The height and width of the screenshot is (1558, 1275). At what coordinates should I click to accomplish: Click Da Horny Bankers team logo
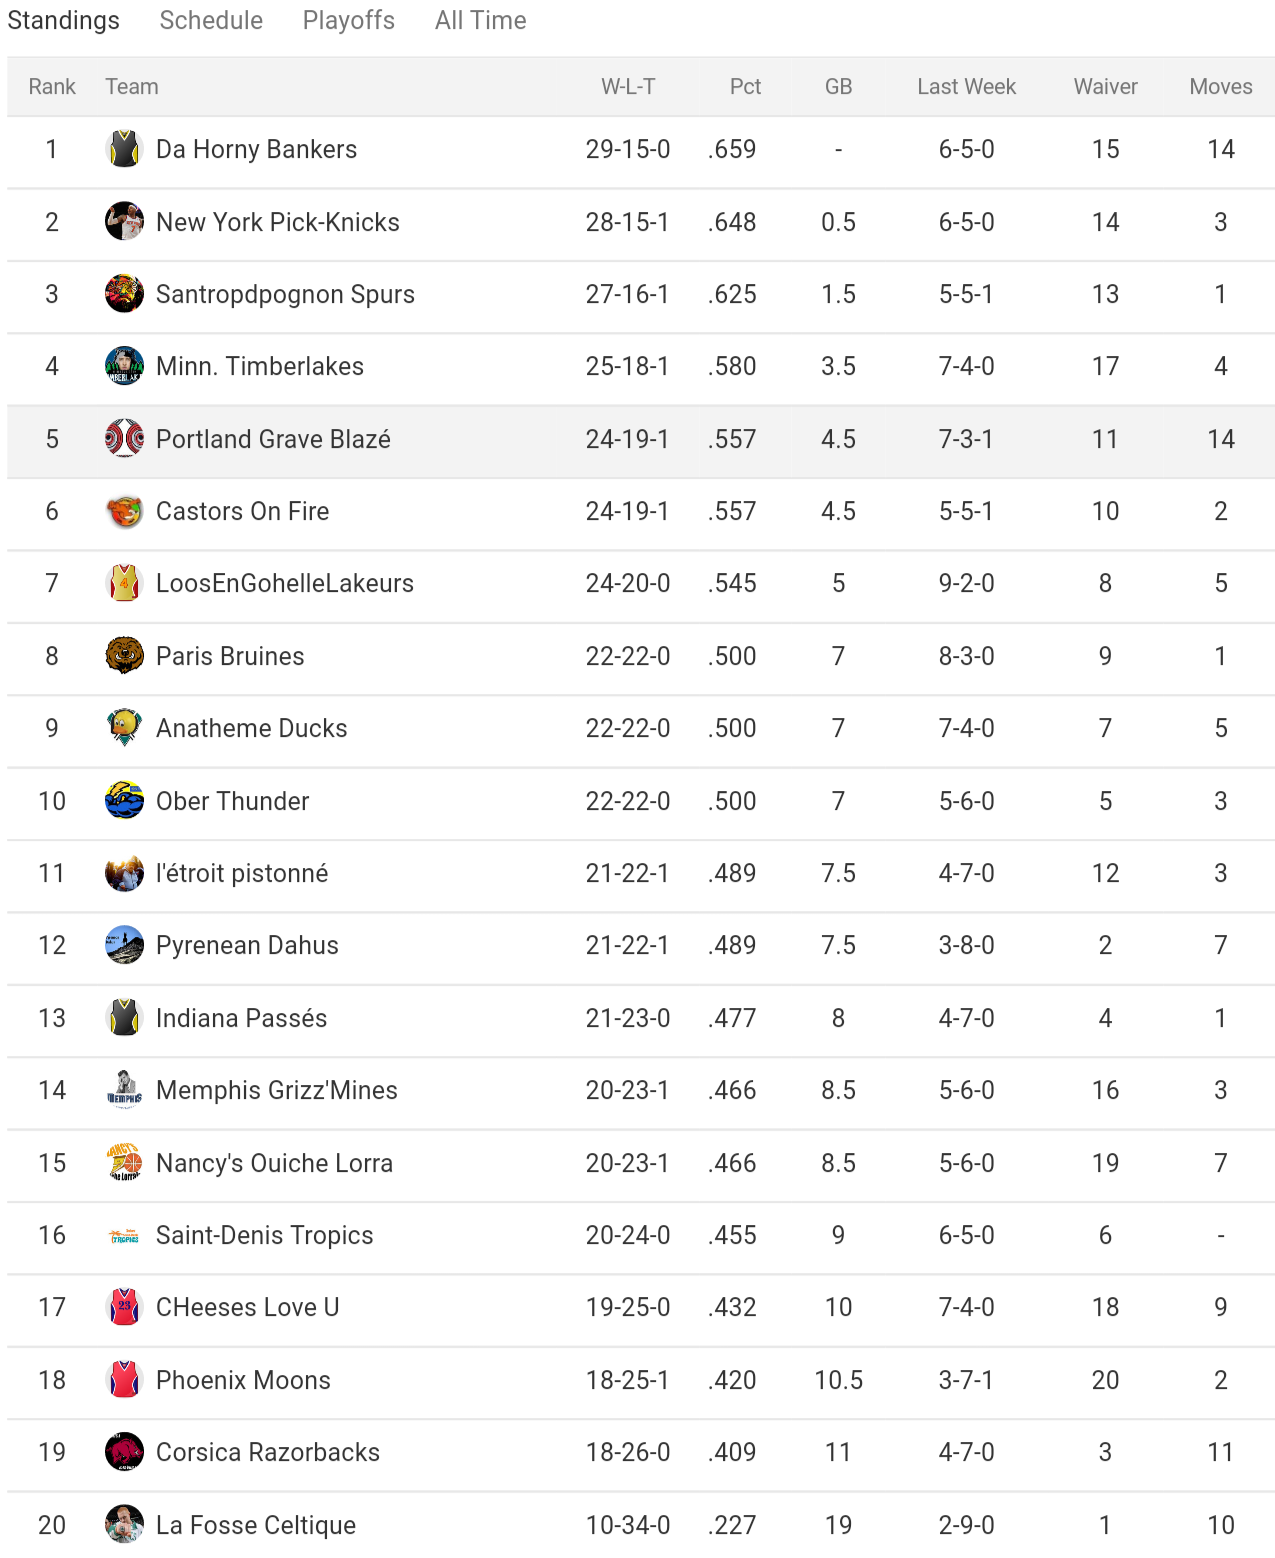coord(124,149)
